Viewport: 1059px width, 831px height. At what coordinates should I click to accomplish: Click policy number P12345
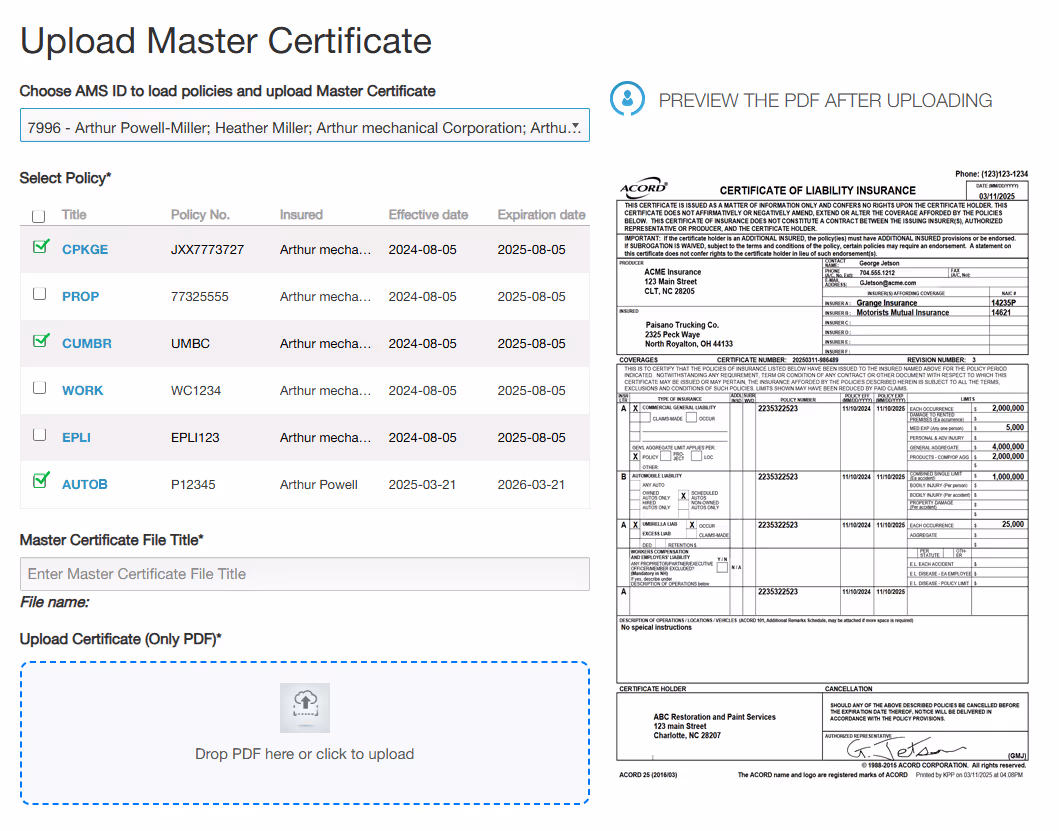pyautogui.click(x=193, y=484)
